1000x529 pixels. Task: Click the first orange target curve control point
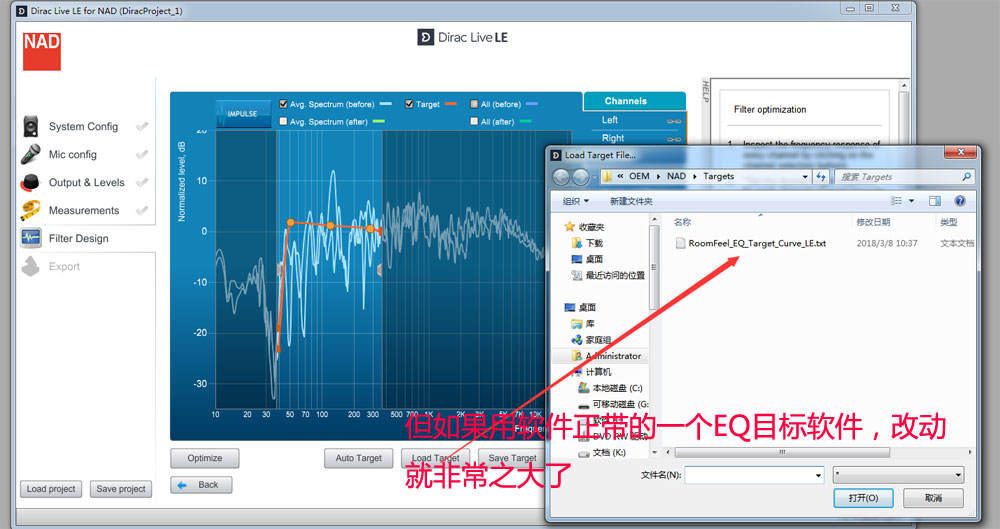pos(290,222)
